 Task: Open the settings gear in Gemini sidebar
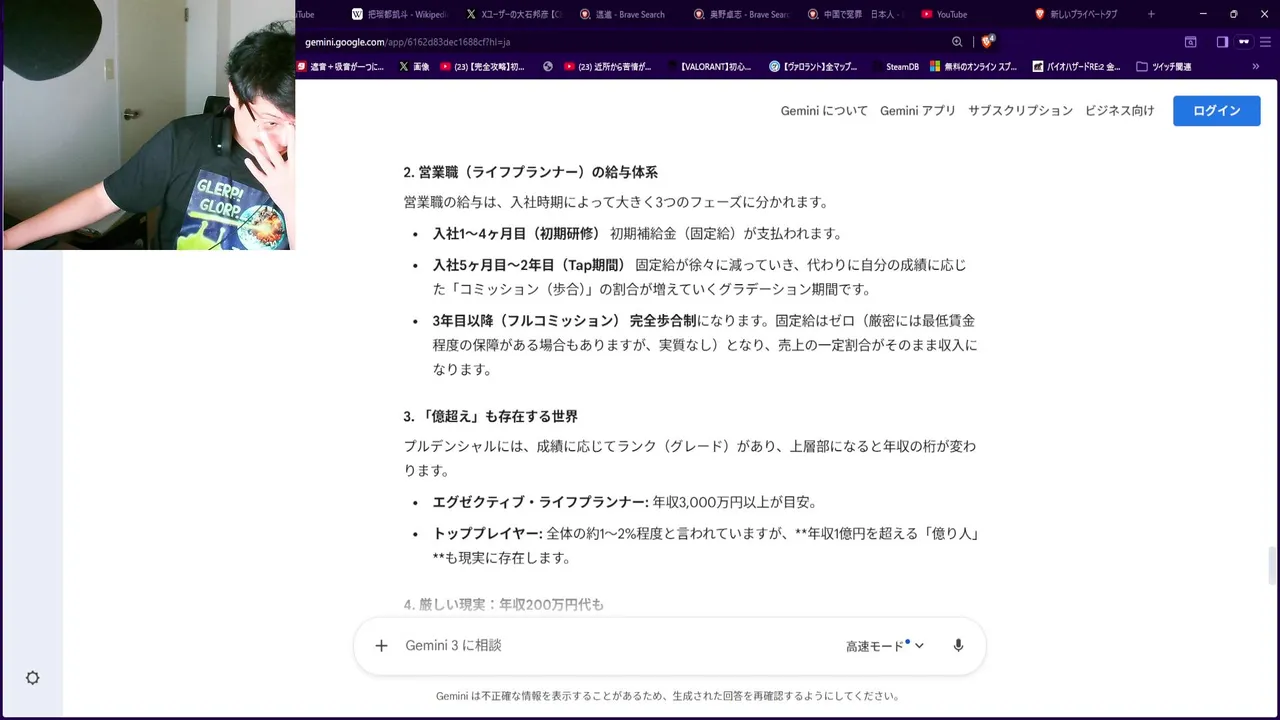33,678
